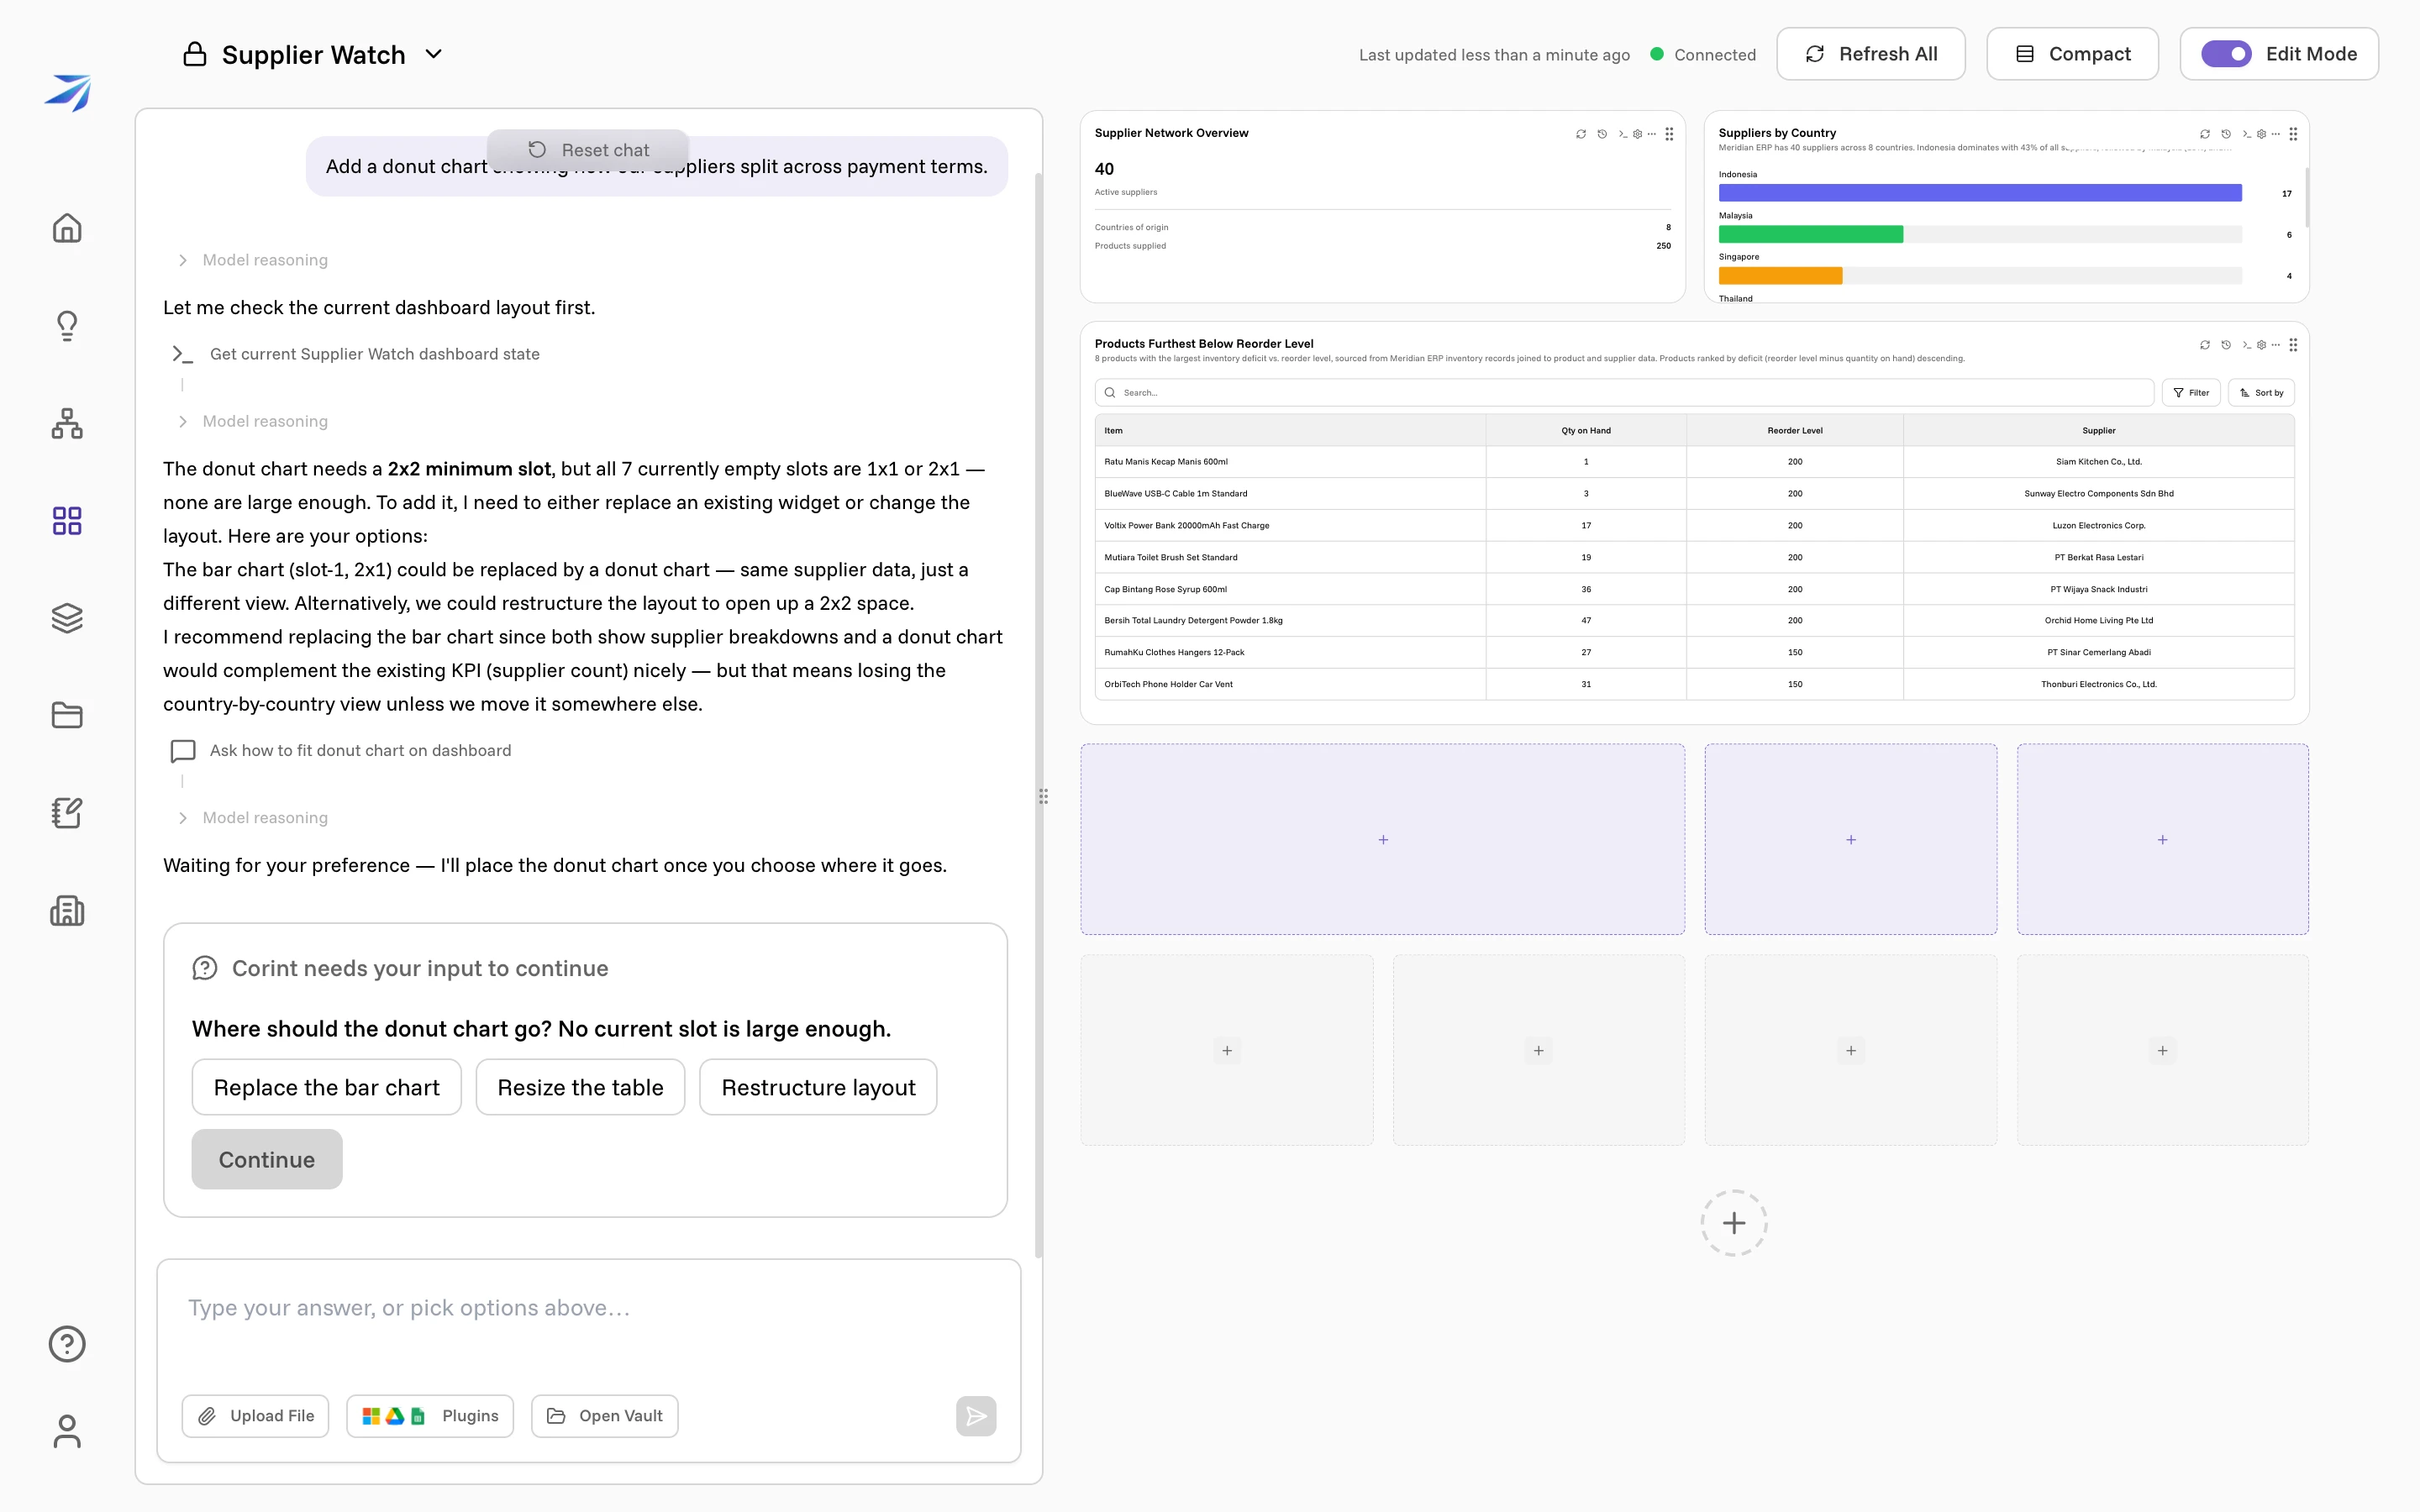Focus the Search field in products table
2420x1512 pixels.
pyautogui.click(x=1625, y=393)
